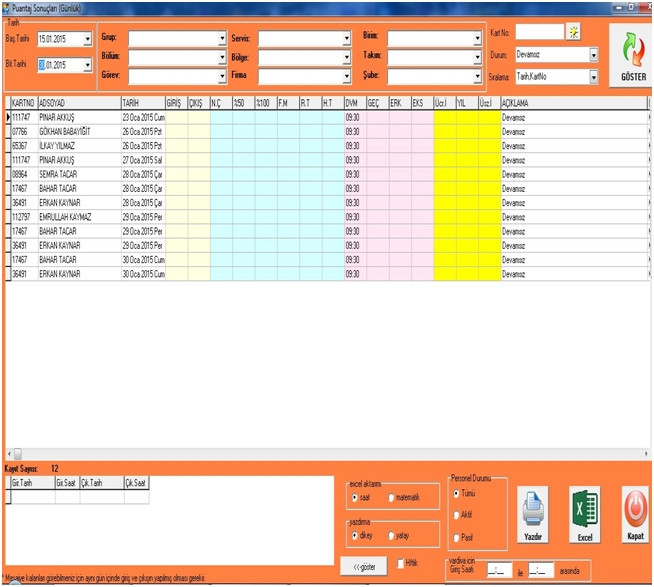The height and width of the screenshot is (587, 654).
Task: Choose 'yatay' print orientation
Action: [x=392, y=535]
